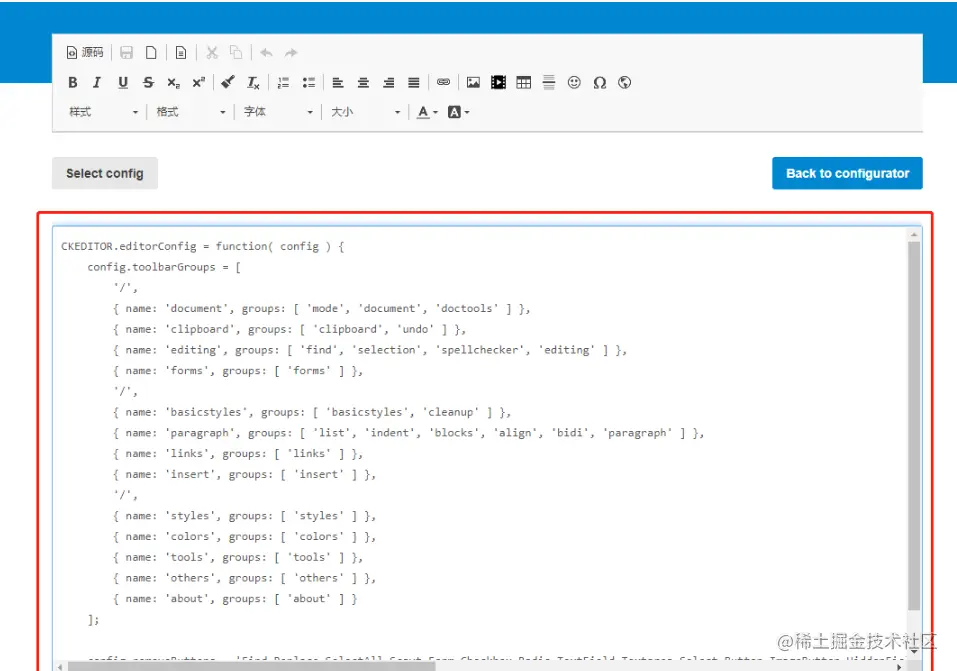This screenshot has height=671, width=957.
Task: Click the New Page blank document icon
Action: click(151, 53)
